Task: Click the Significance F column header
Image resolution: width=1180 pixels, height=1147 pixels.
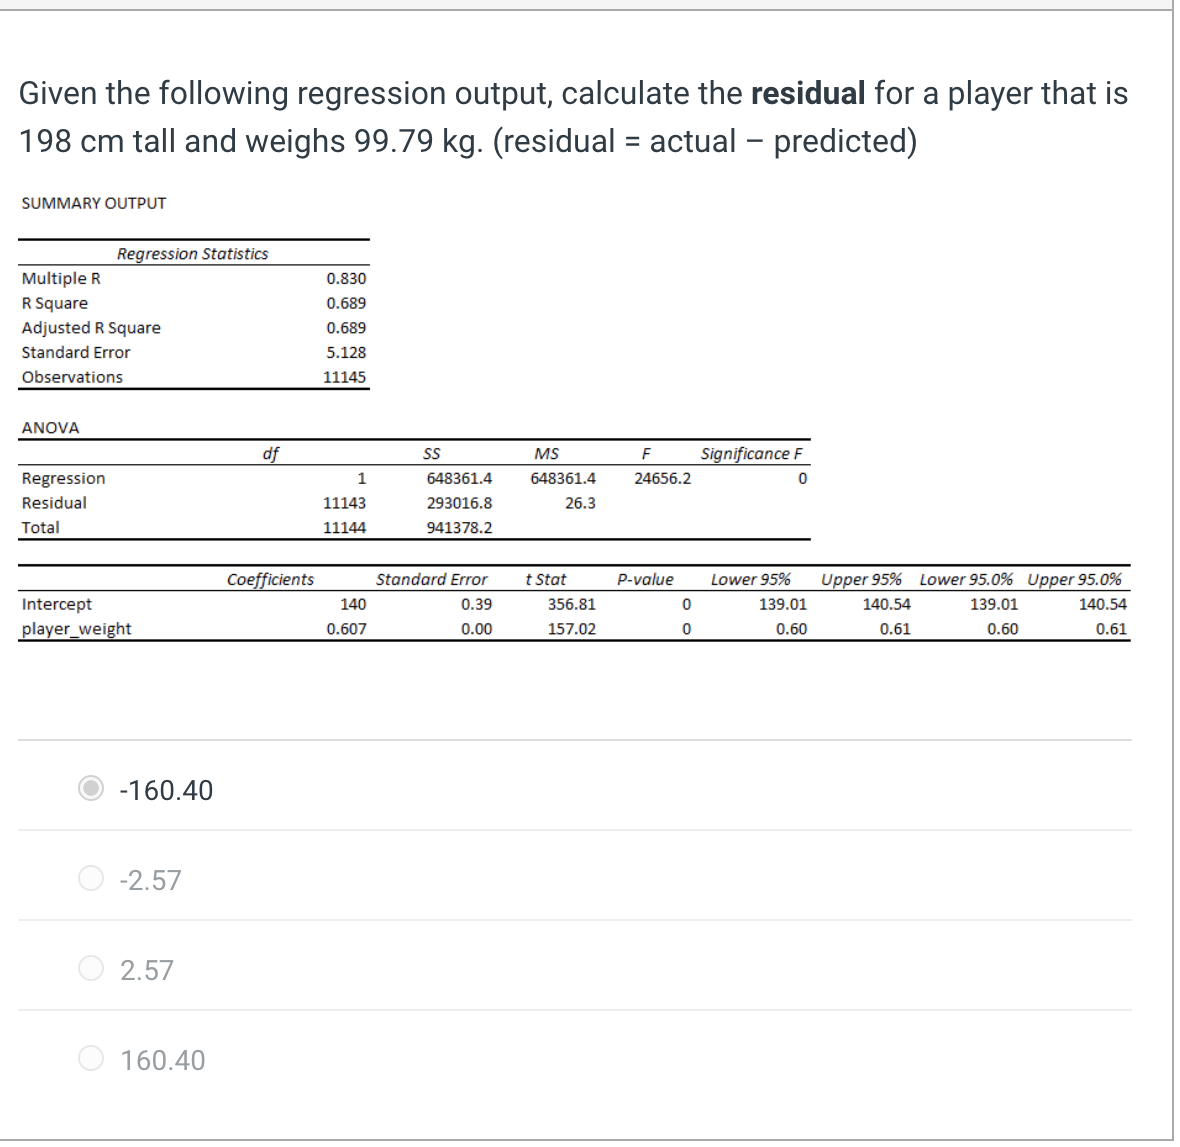Action: 752,453
